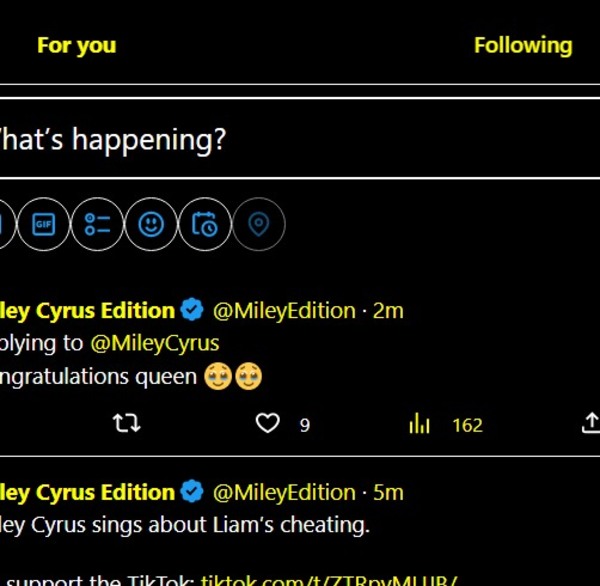Add a poll to the post
Viewport: 600px width, 586px height.
(97, 225)
